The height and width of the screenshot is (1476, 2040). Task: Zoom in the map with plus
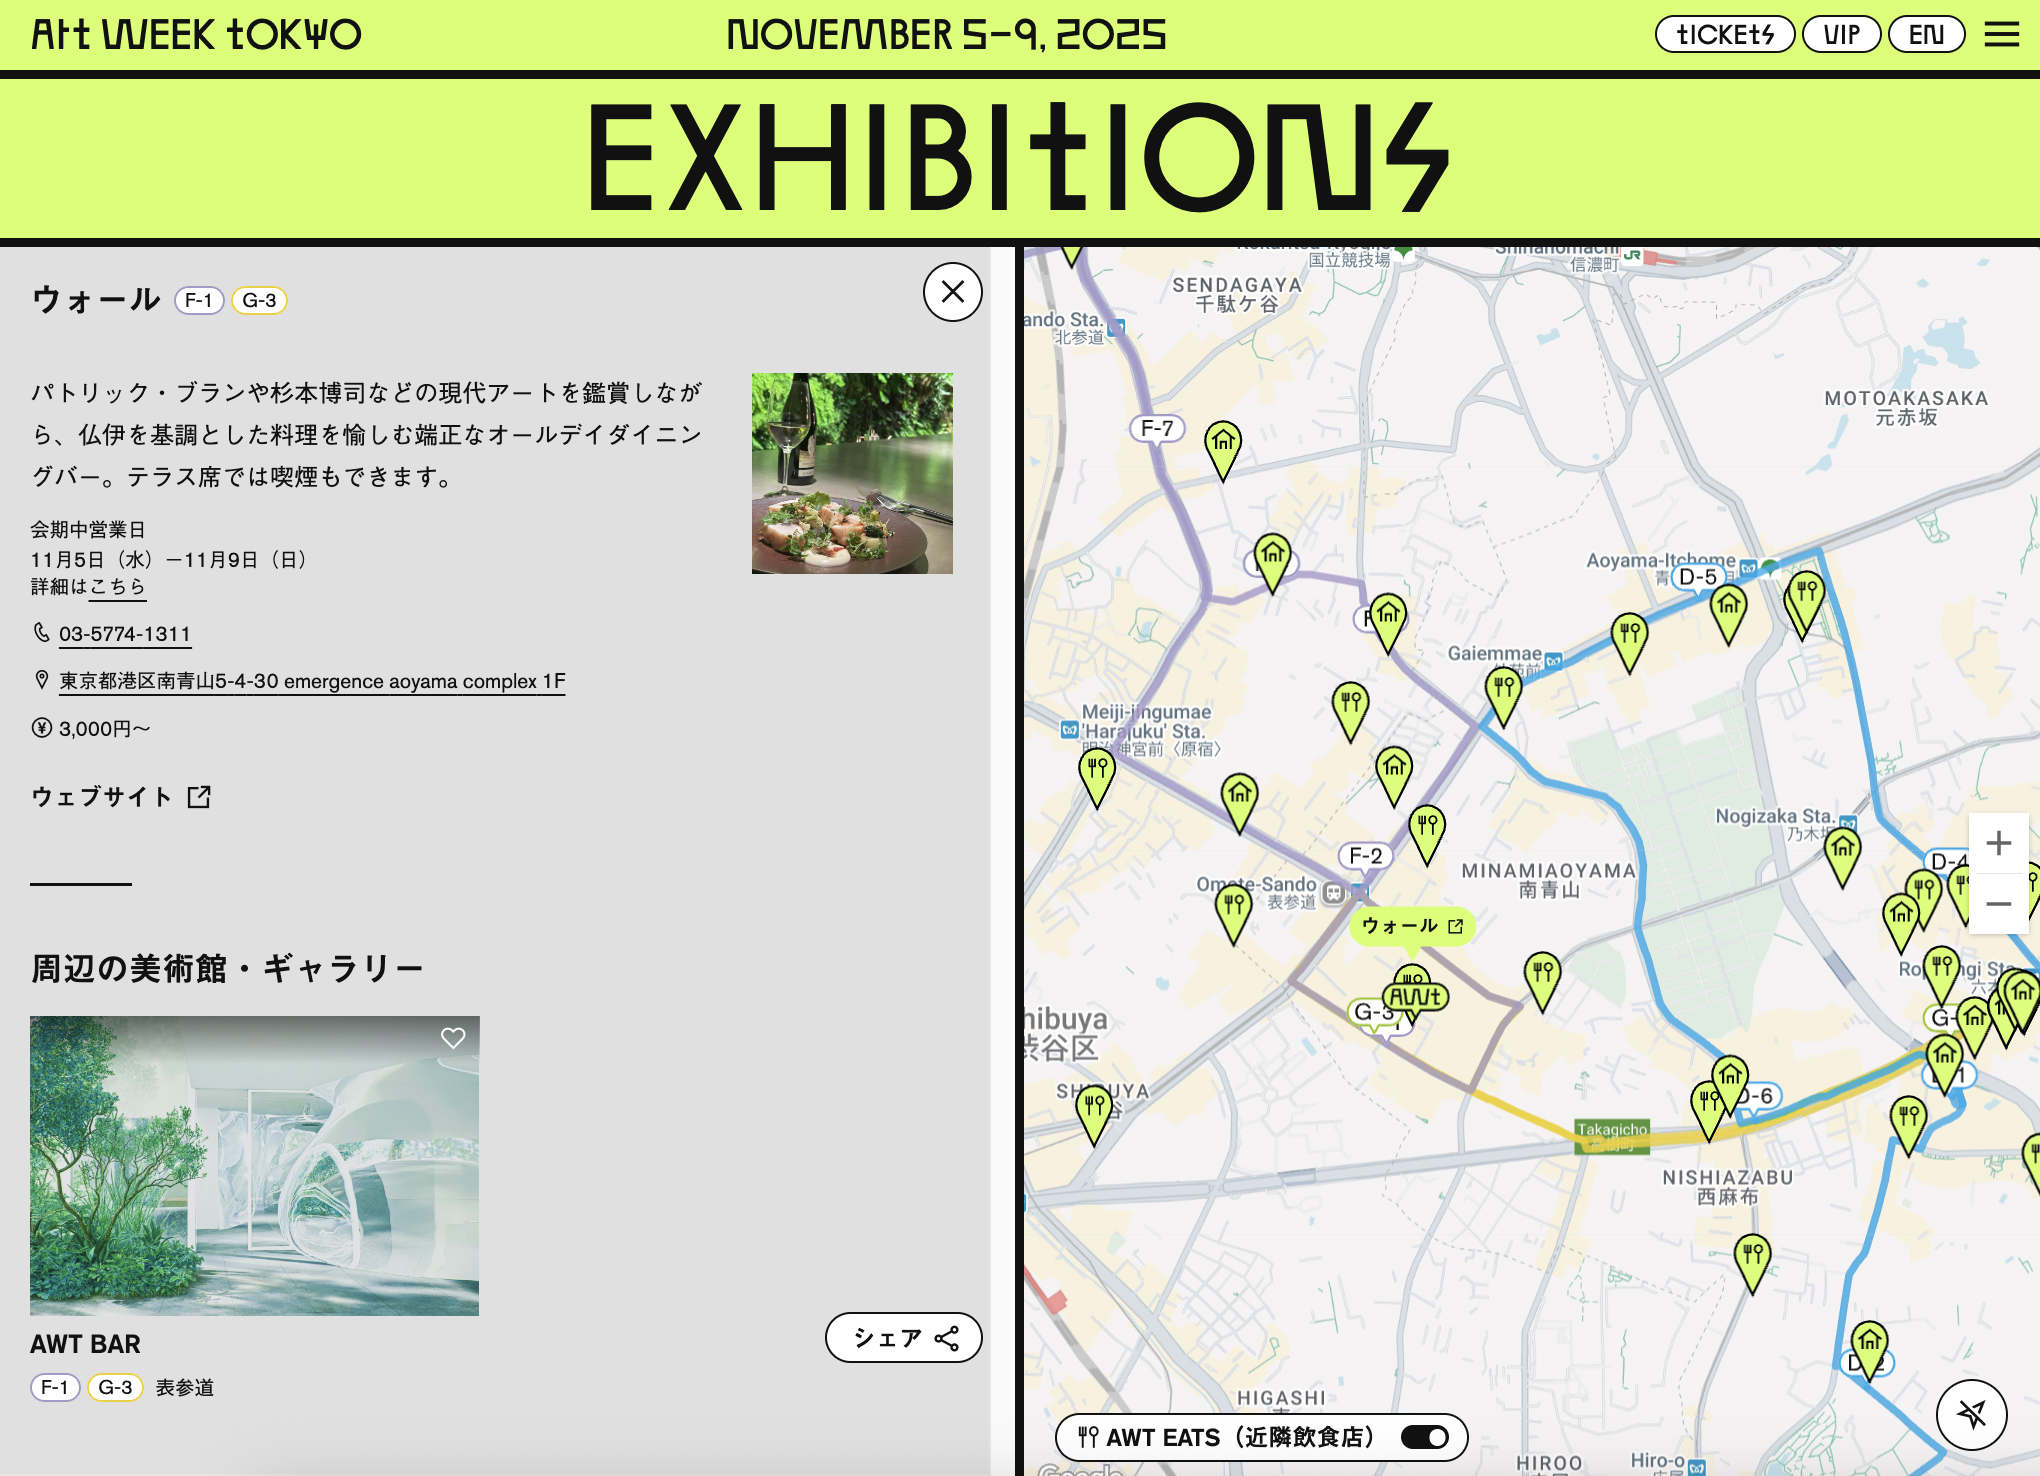click(x=1998, y=843)
